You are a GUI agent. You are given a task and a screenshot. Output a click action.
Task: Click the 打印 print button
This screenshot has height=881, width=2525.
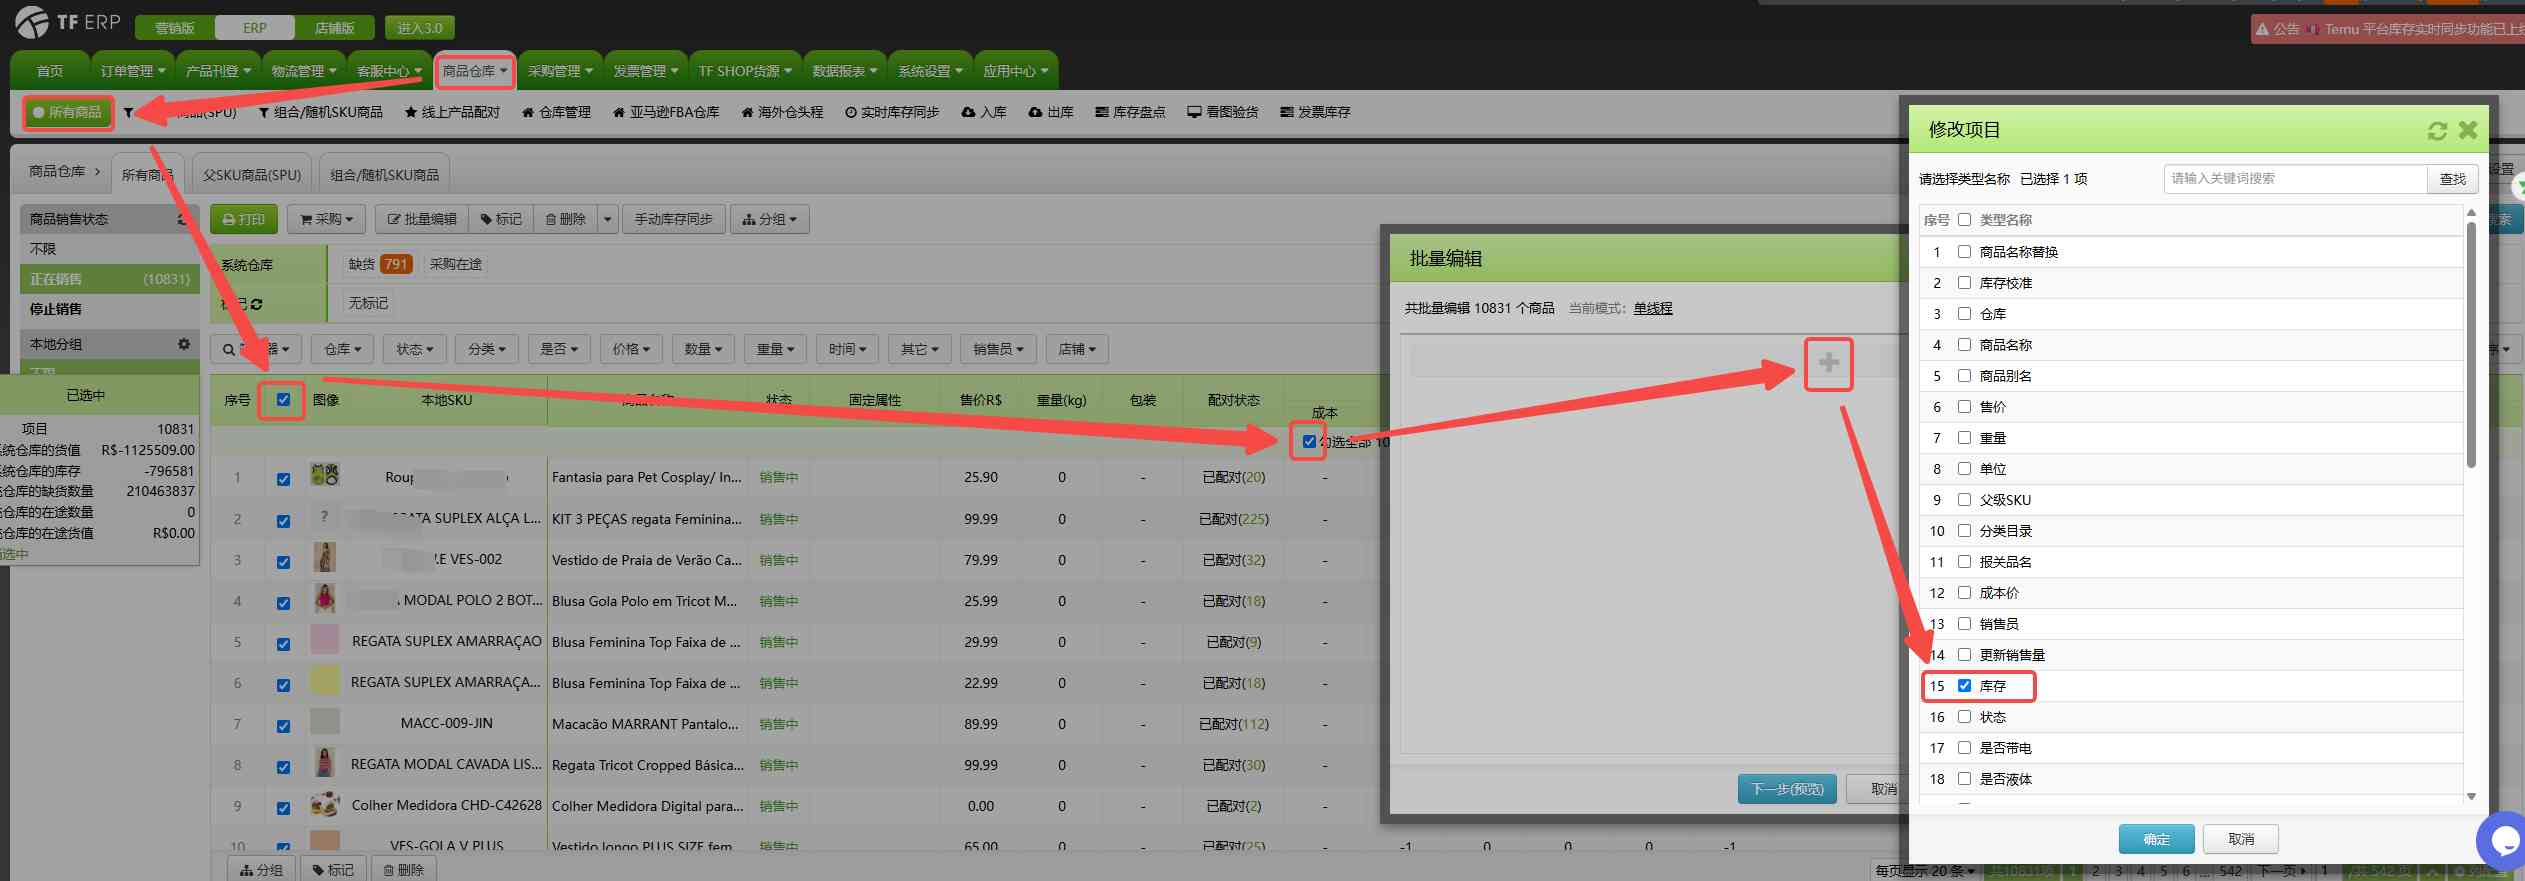(x=244, y=219)
